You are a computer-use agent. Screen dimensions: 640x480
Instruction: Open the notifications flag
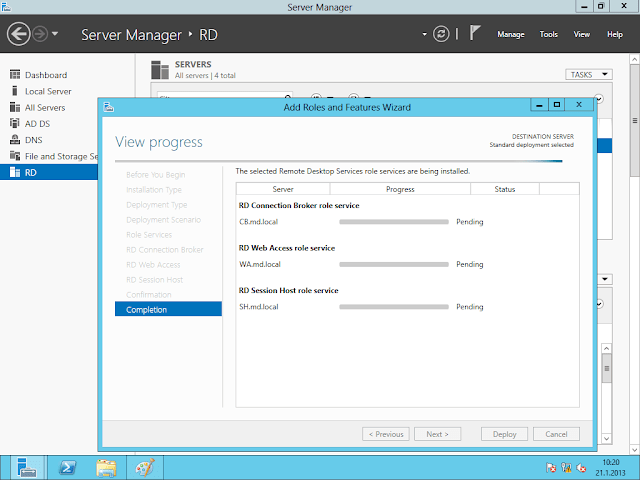(x=475, y=33)
